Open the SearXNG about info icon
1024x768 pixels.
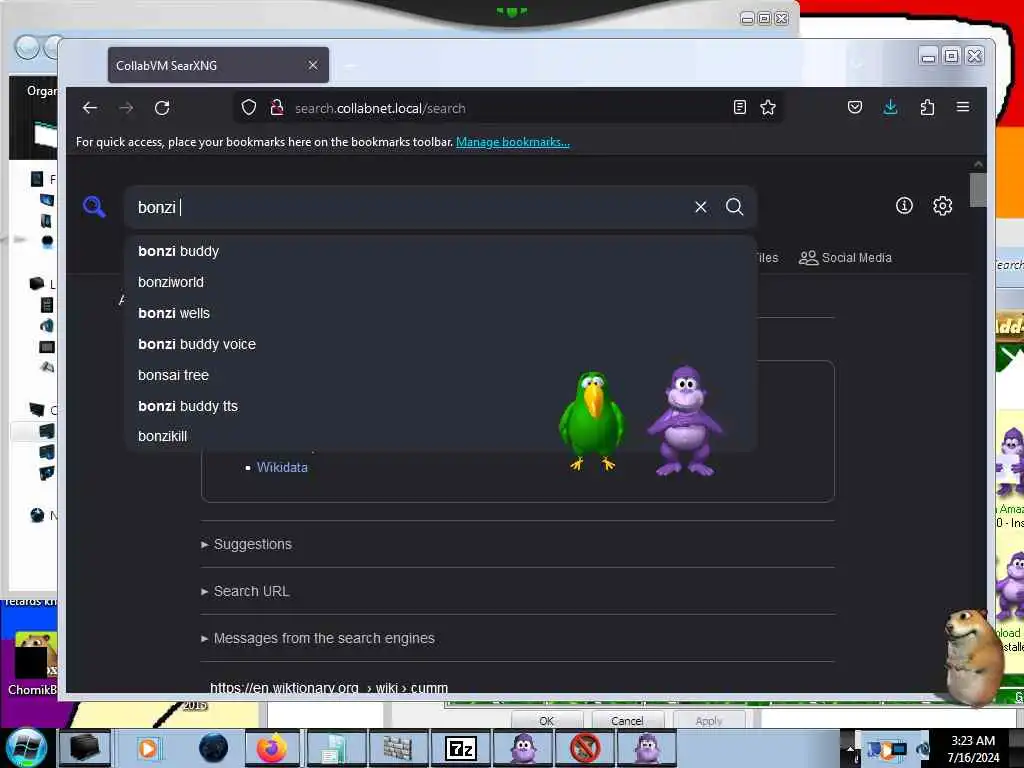coord(904,206)
